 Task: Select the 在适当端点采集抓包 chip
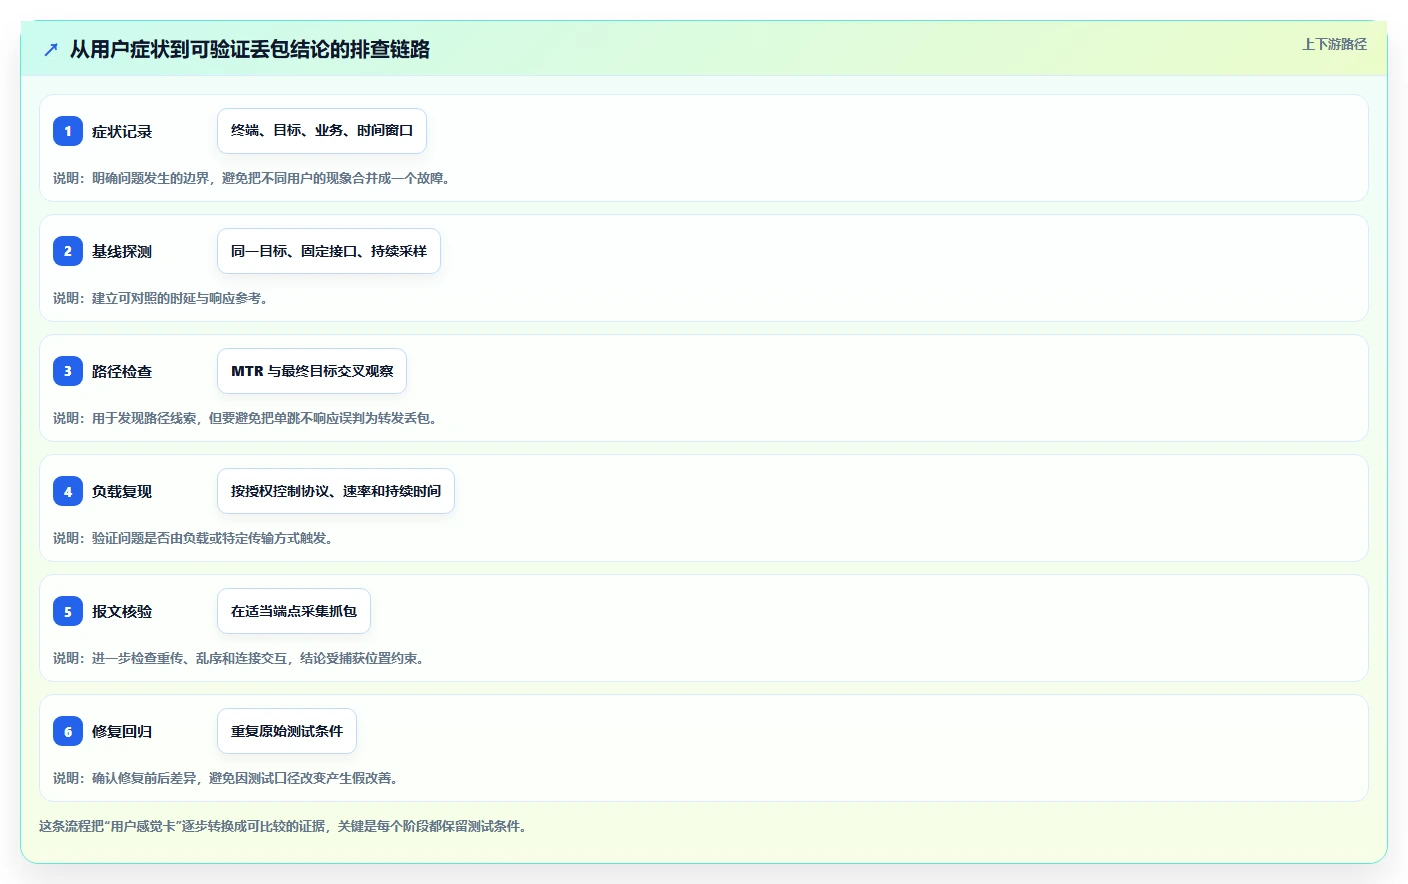point(294,611)
